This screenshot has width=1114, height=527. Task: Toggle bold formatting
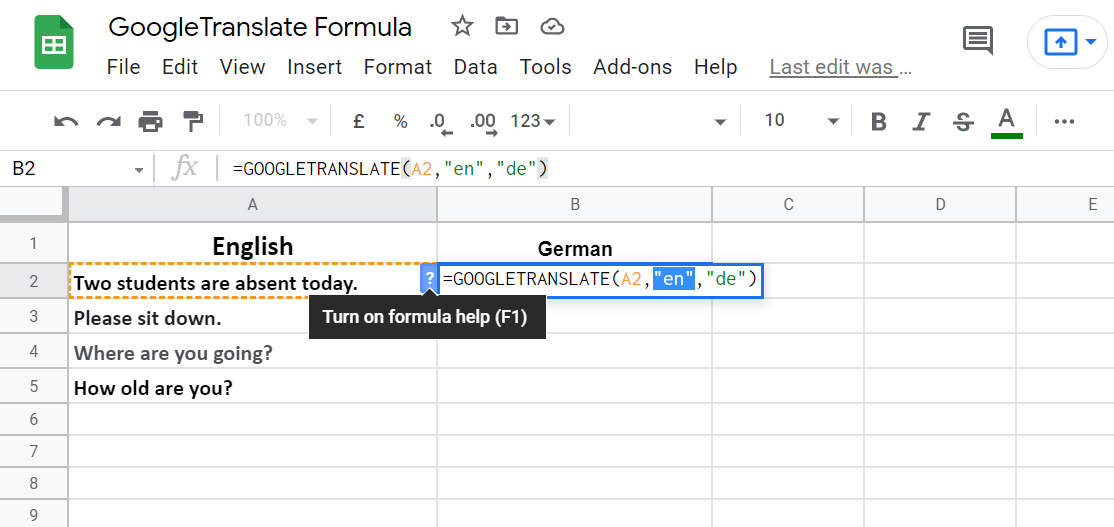click(x=879, y=122)
